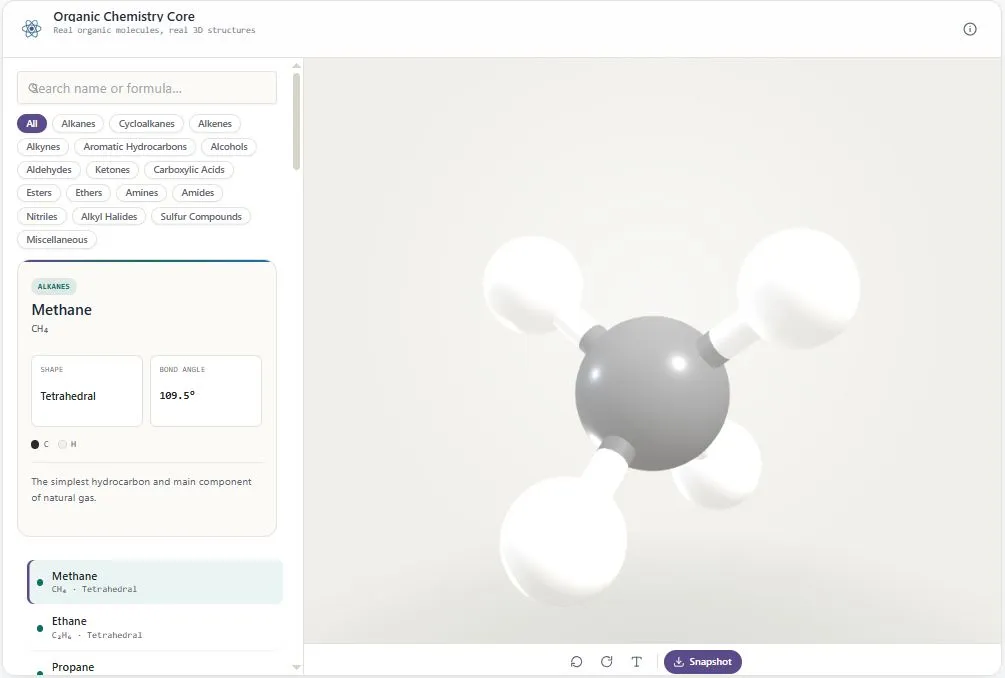Click the atom logo icon in the header
The image size is (1005, 678).
[31, 28]
